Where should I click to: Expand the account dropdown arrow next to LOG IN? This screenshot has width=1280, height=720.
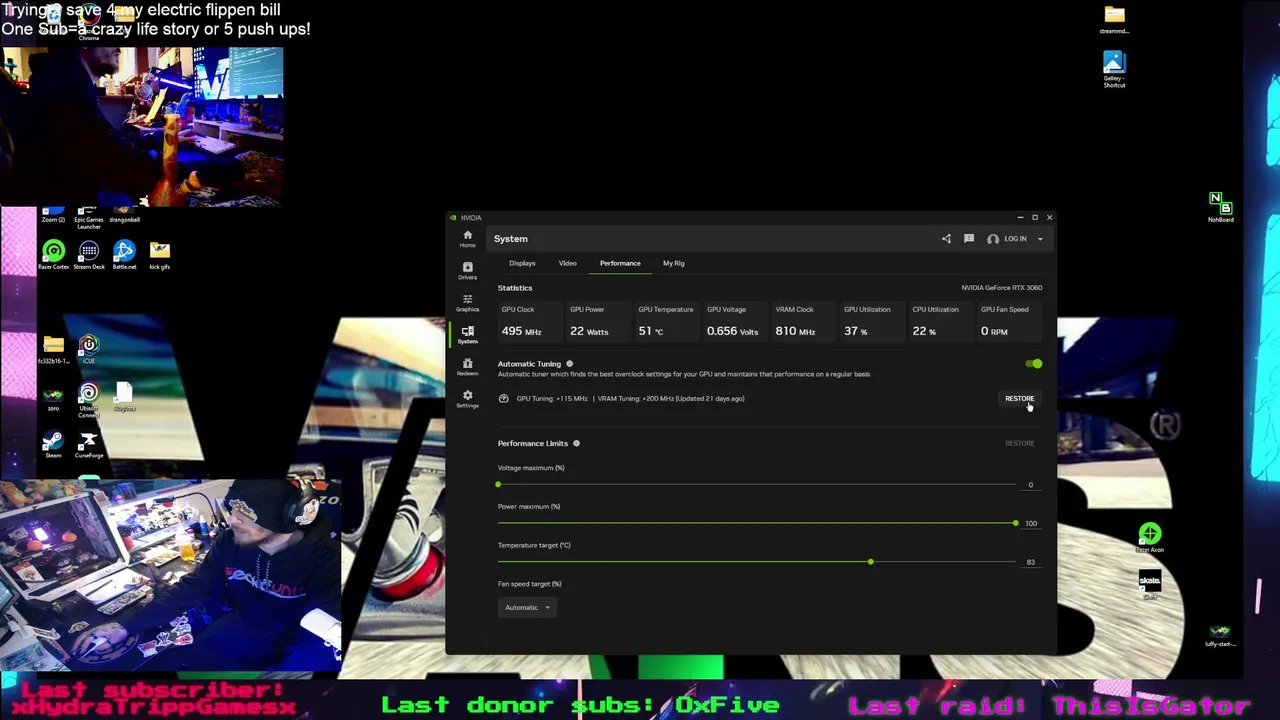pyautogui.click(x=1040, y=239)
